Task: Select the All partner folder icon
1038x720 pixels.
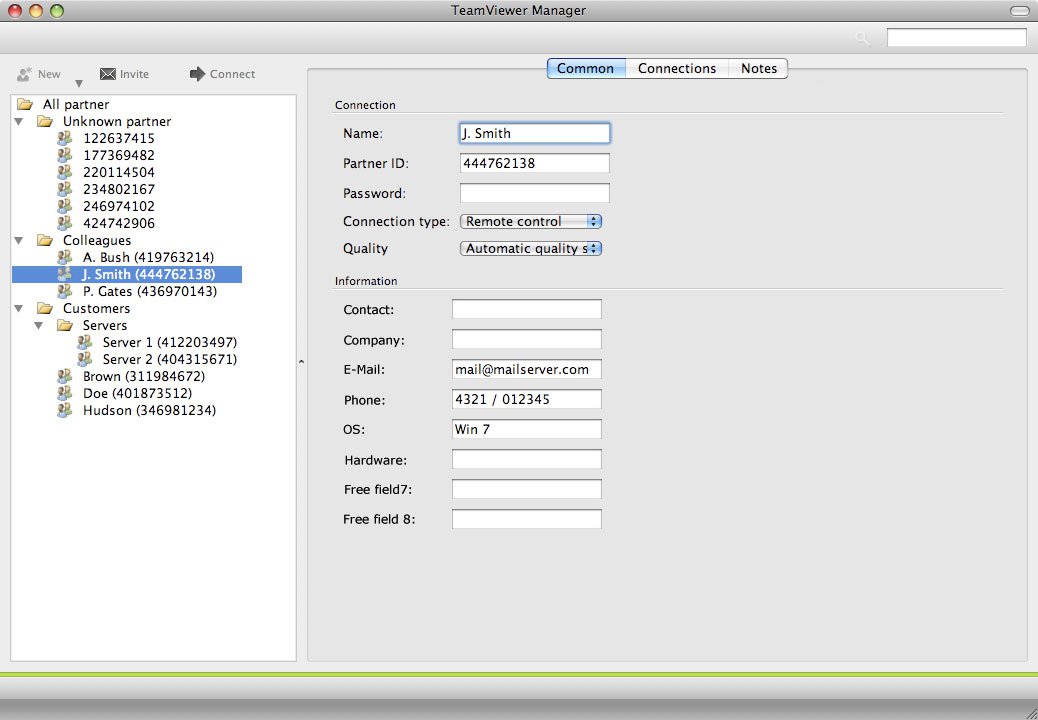Action: (25, 104)
